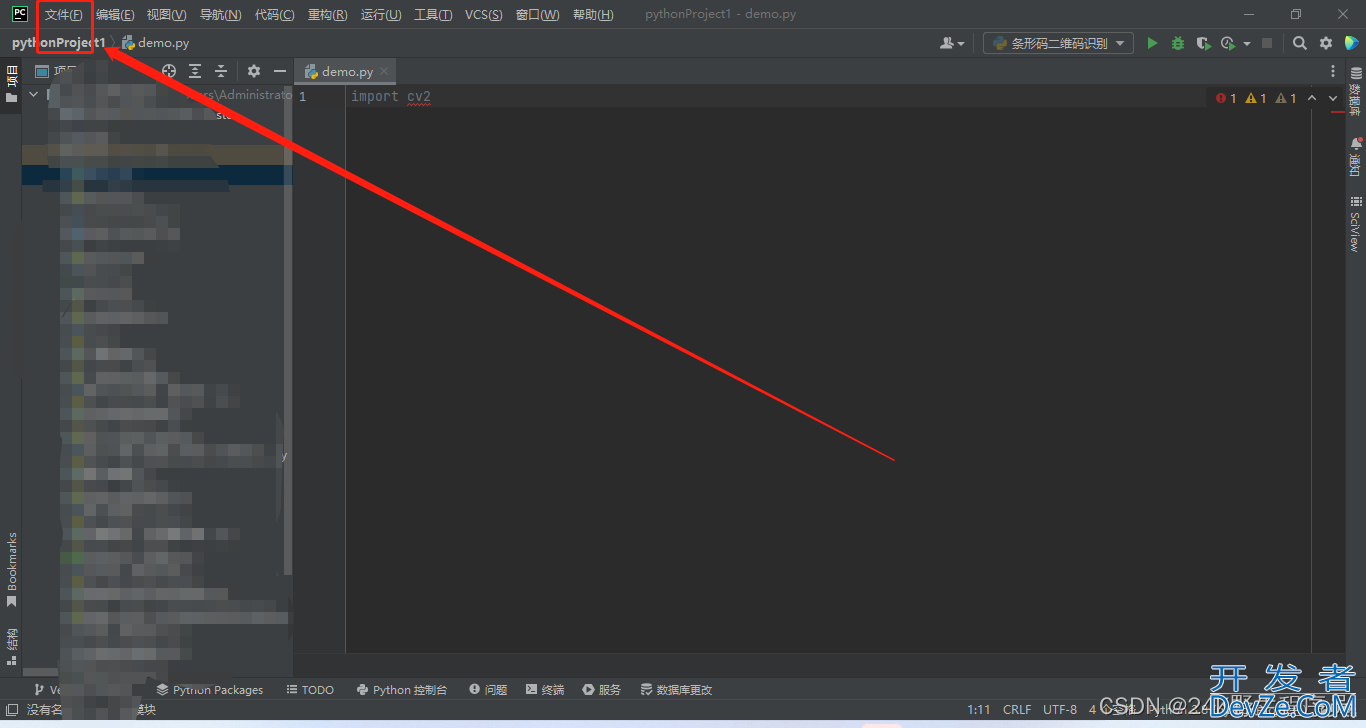
Task: Toggle the 结构 structure tool window
Action: pyautogui.click(x=11, y=647)
